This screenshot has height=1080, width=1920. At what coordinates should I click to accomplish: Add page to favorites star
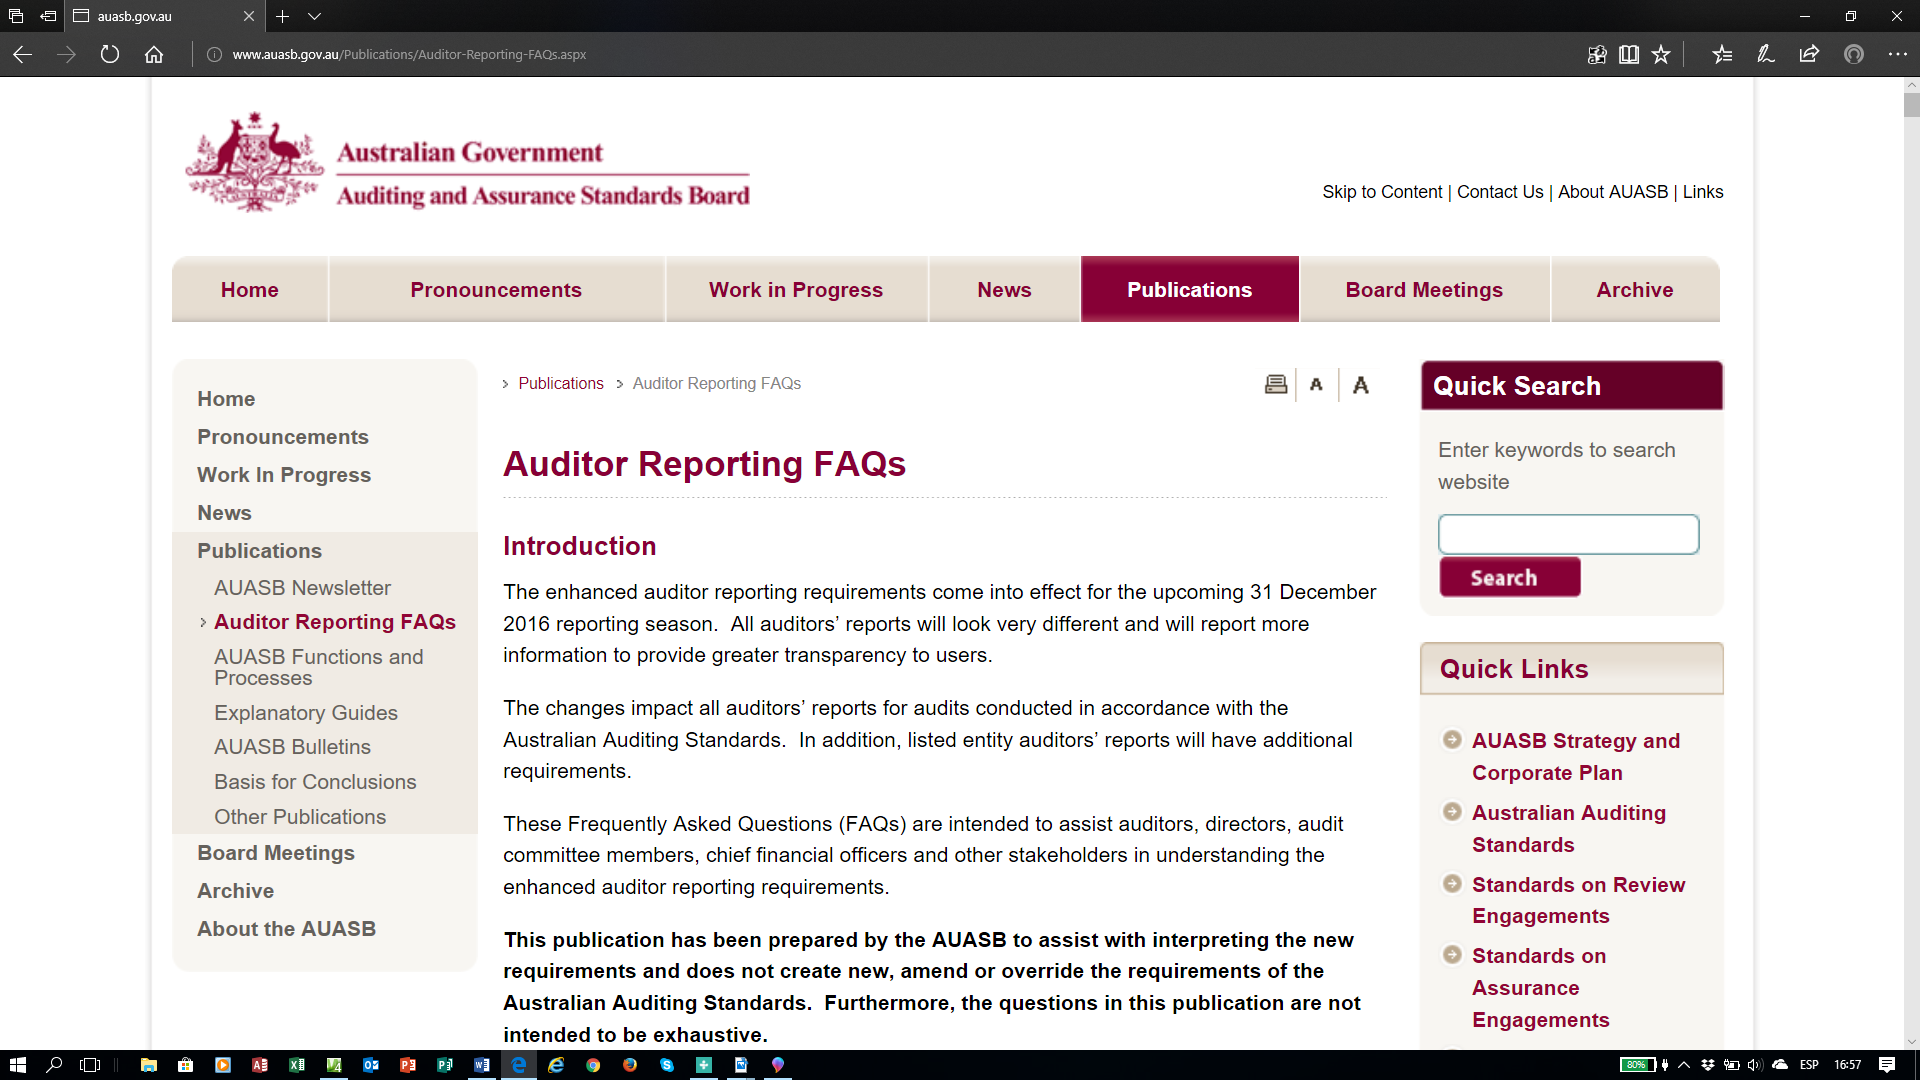click(1661, 54)
